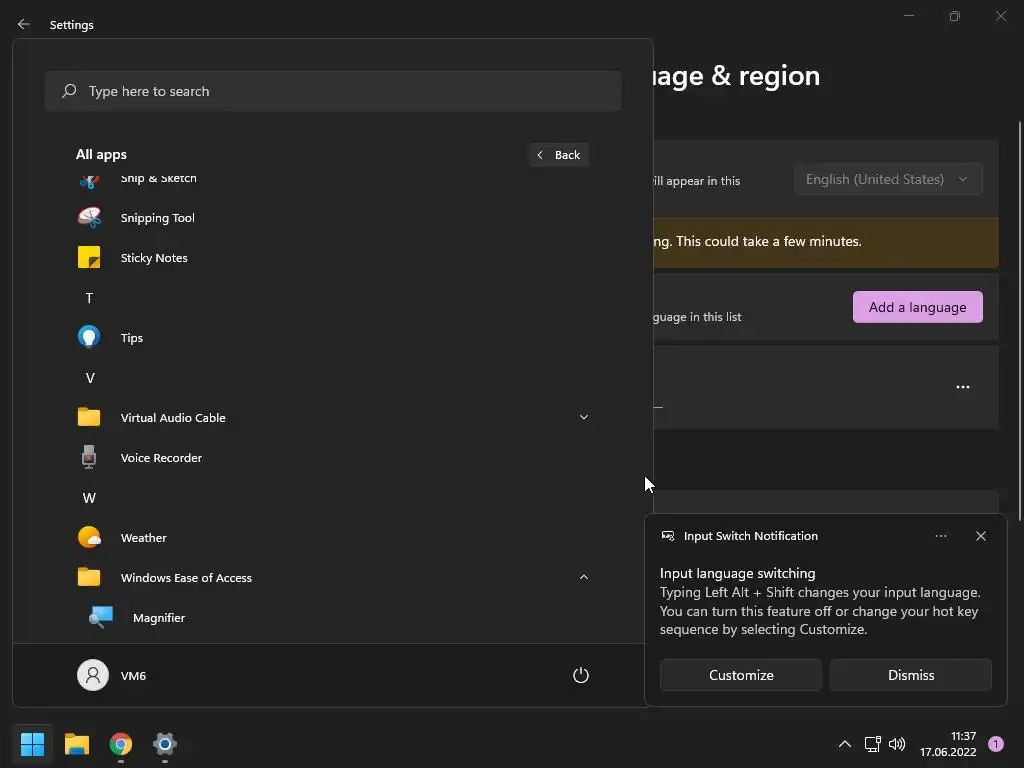
Task: Click the Type here to search field
Action: point(333,91)
